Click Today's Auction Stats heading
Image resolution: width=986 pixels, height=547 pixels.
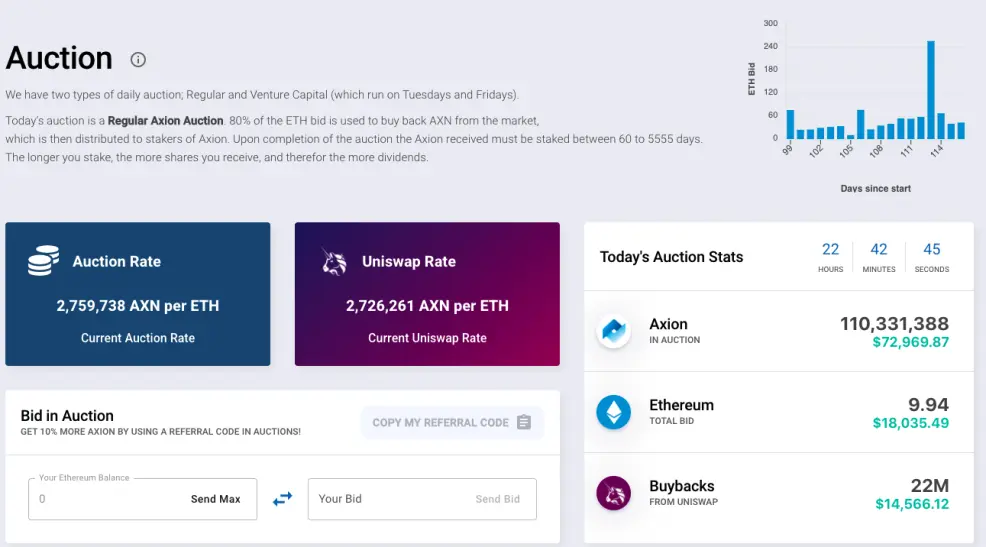click(x=671, y=257)
